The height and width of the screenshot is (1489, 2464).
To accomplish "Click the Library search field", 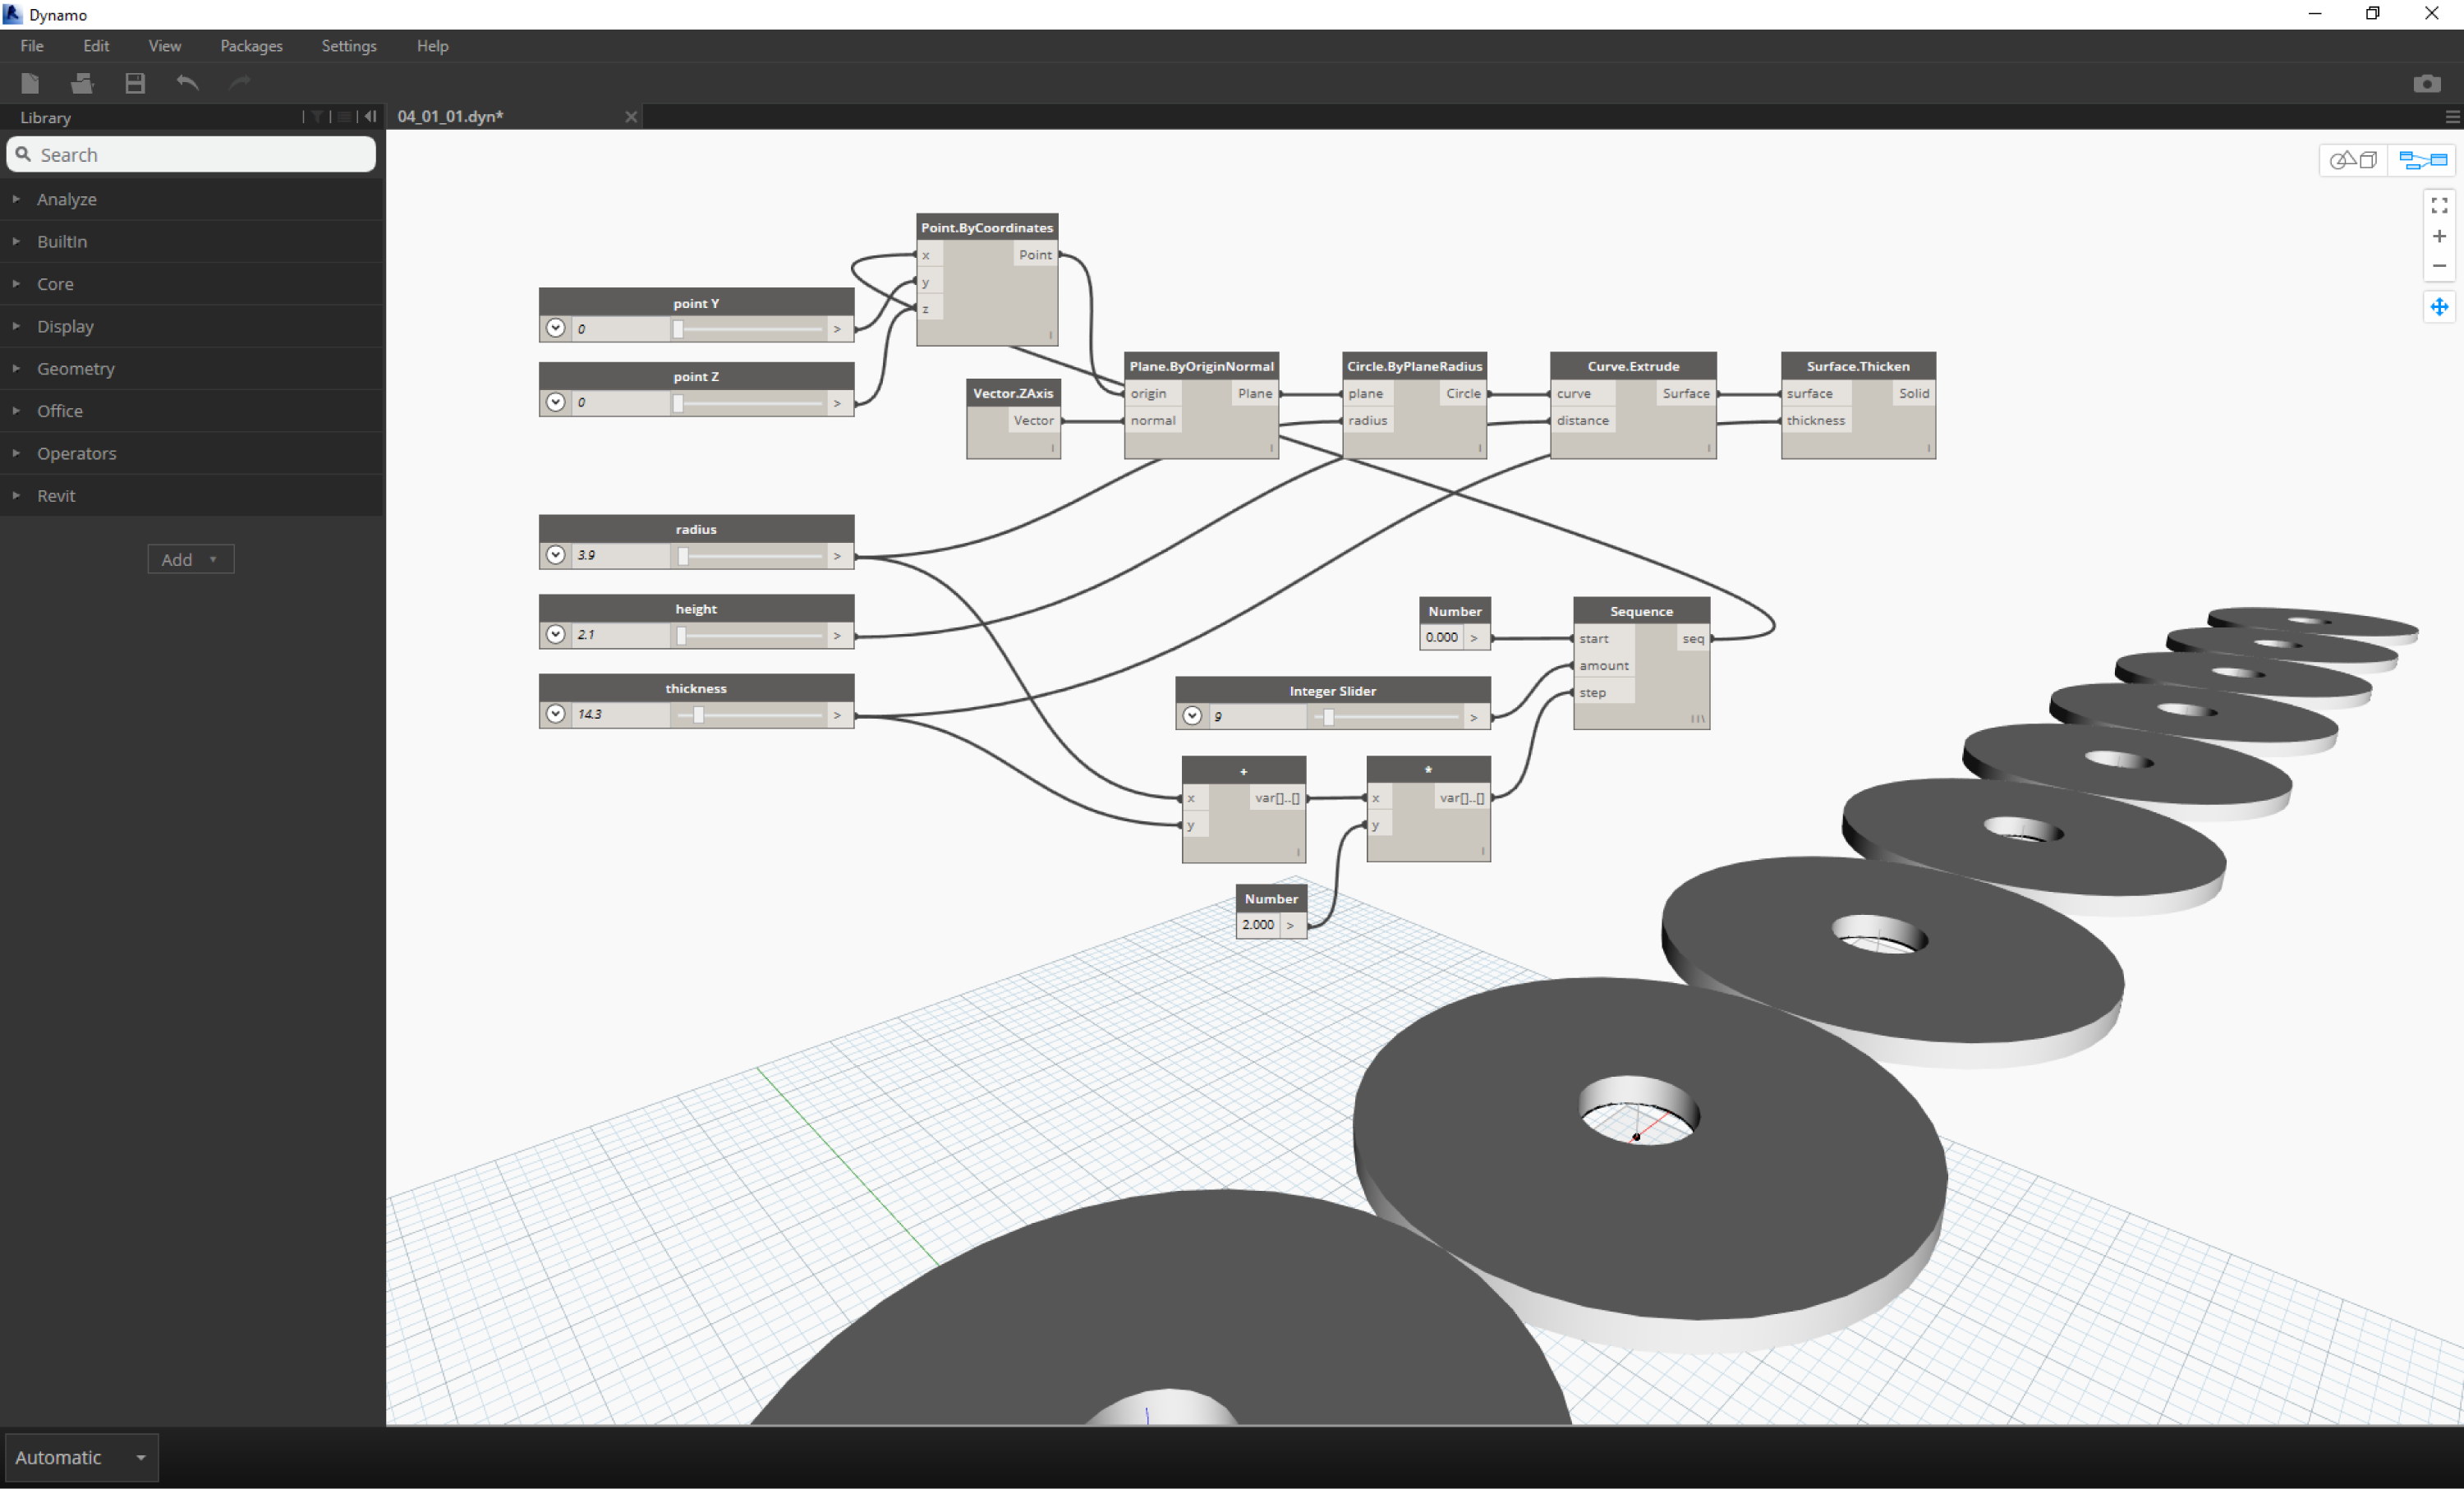I will [191, 154].
